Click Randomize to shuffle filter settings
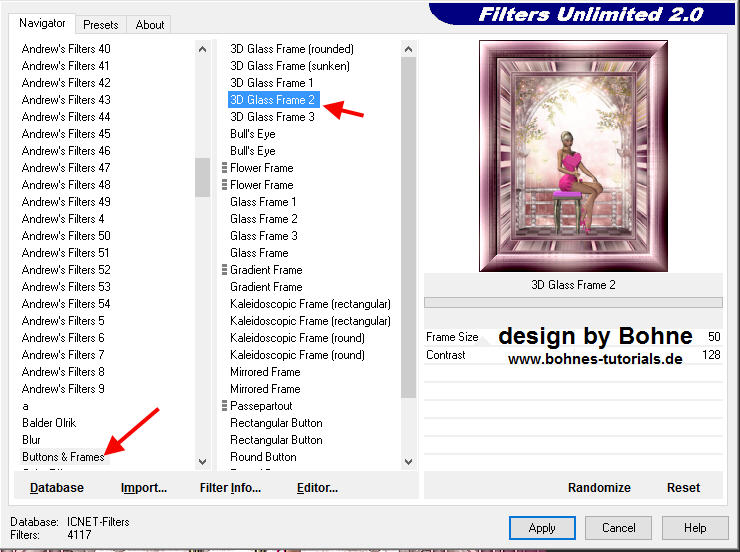740x552 pixels. pyautogui.click(x=599, y=488)
